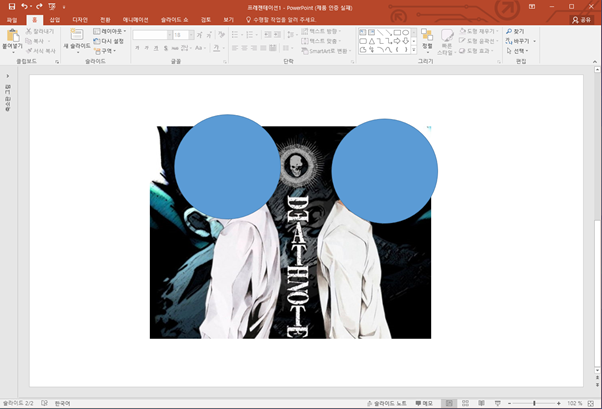
Task: Select the straight line shape in gallery
Action: tap(380, 32)
